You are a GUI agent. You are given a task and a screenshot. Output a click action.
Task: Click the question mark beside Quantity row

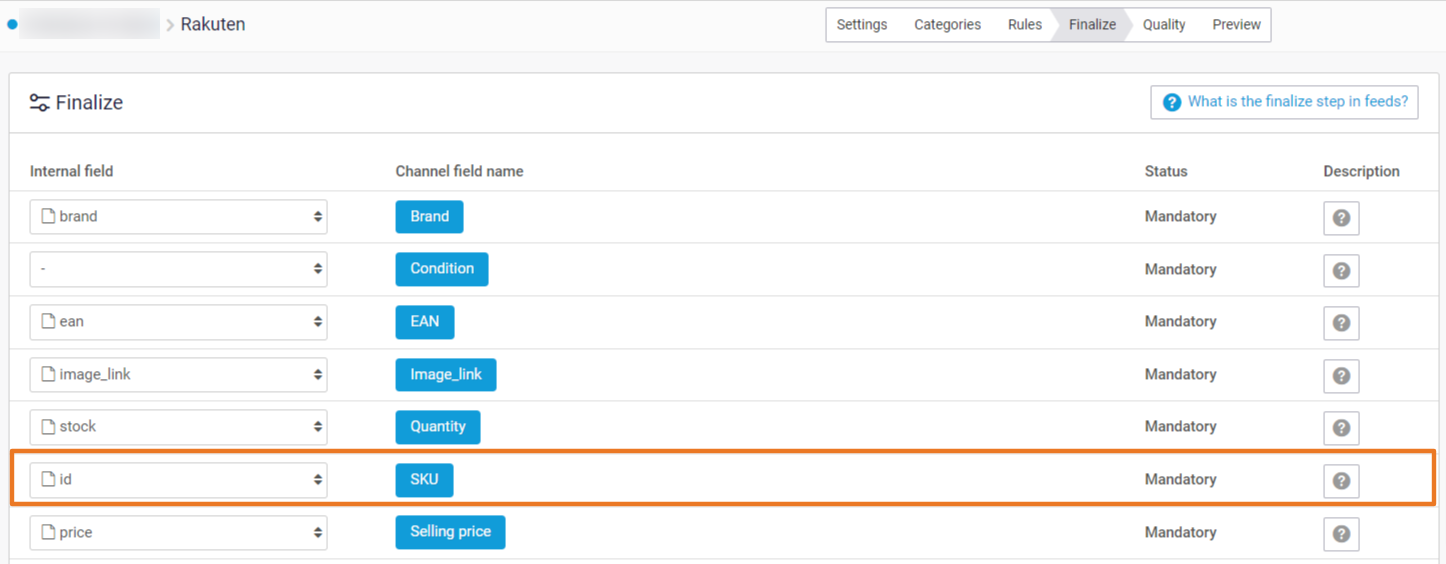click(1341, 428)
